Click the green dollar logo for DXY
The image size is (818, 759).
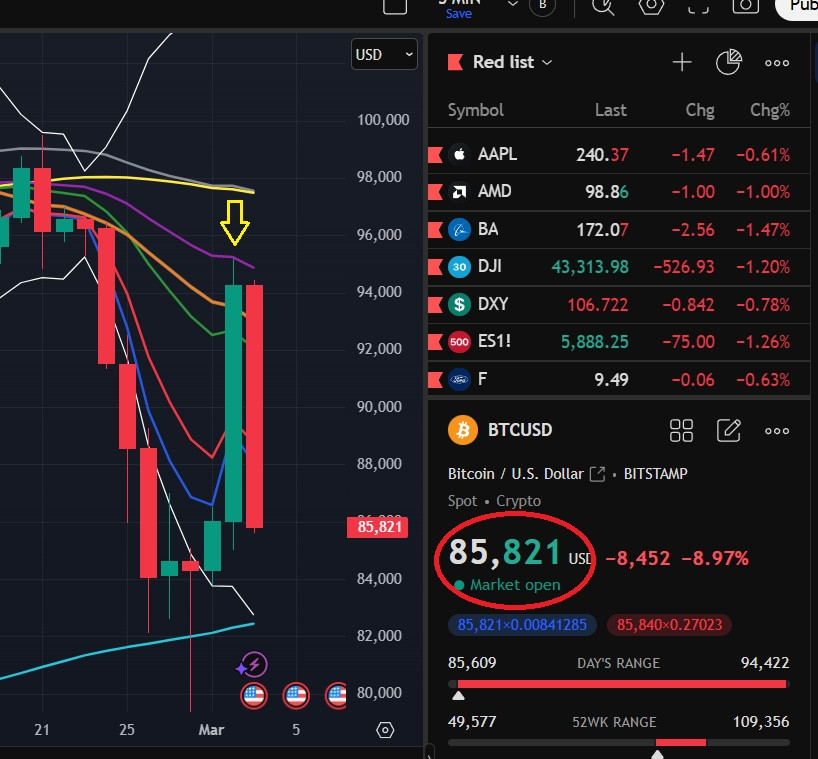pyautogui.click(x=459, y=304)
